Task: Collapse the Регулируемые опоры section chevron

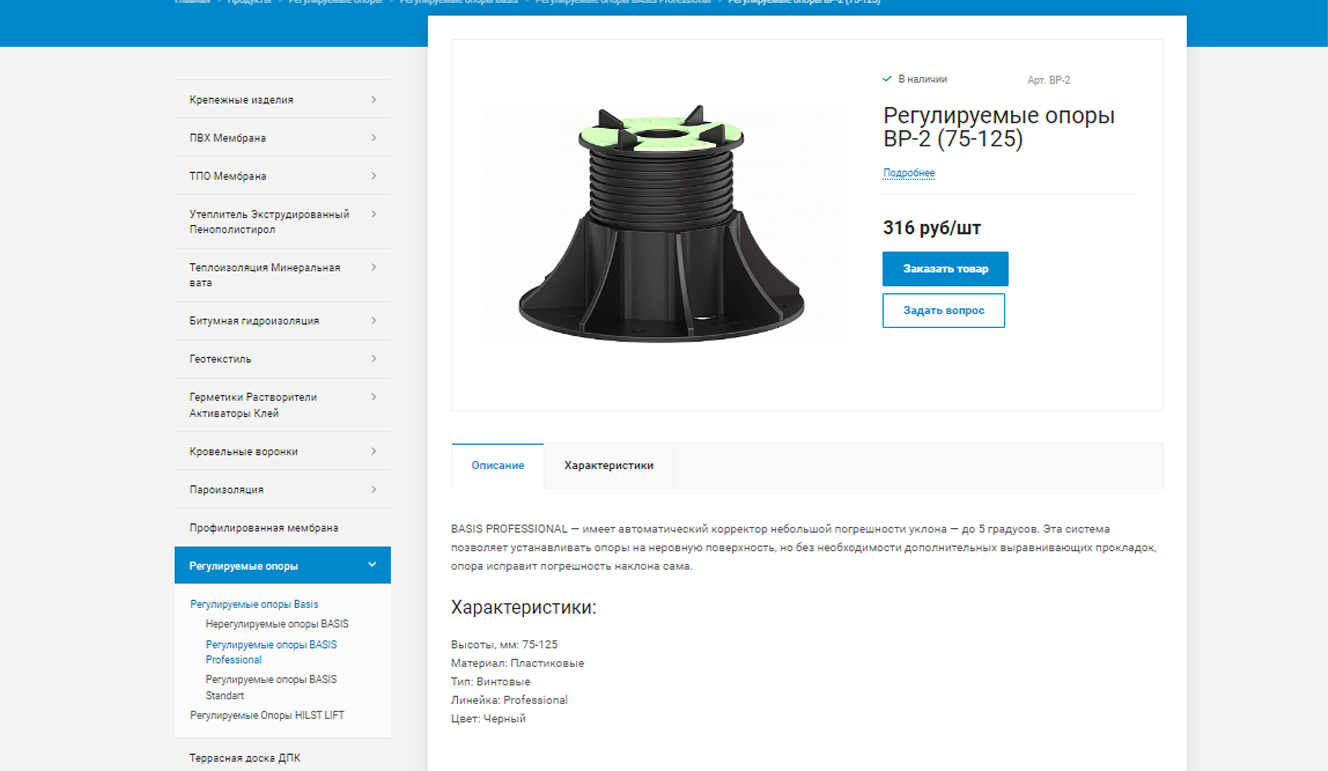Action: click(x=372, y=565)
